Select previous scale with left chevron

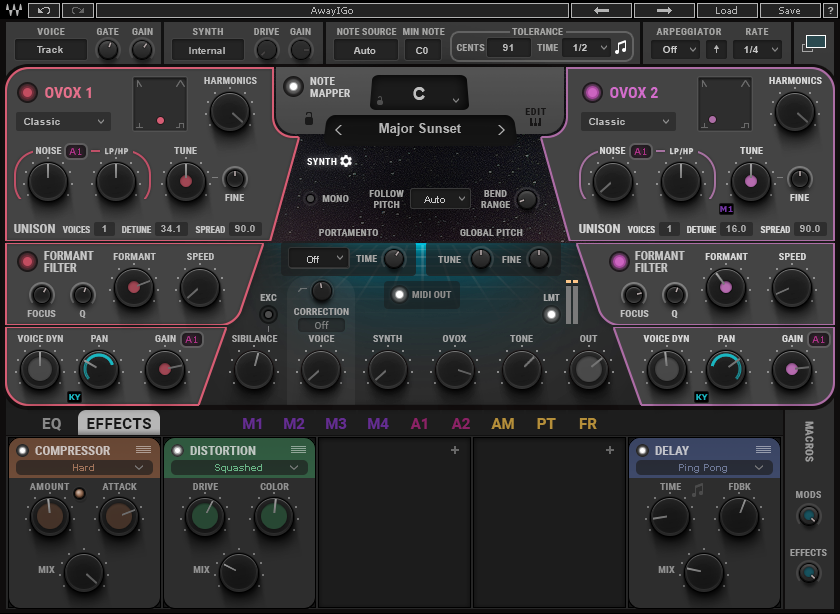point(339,130)
